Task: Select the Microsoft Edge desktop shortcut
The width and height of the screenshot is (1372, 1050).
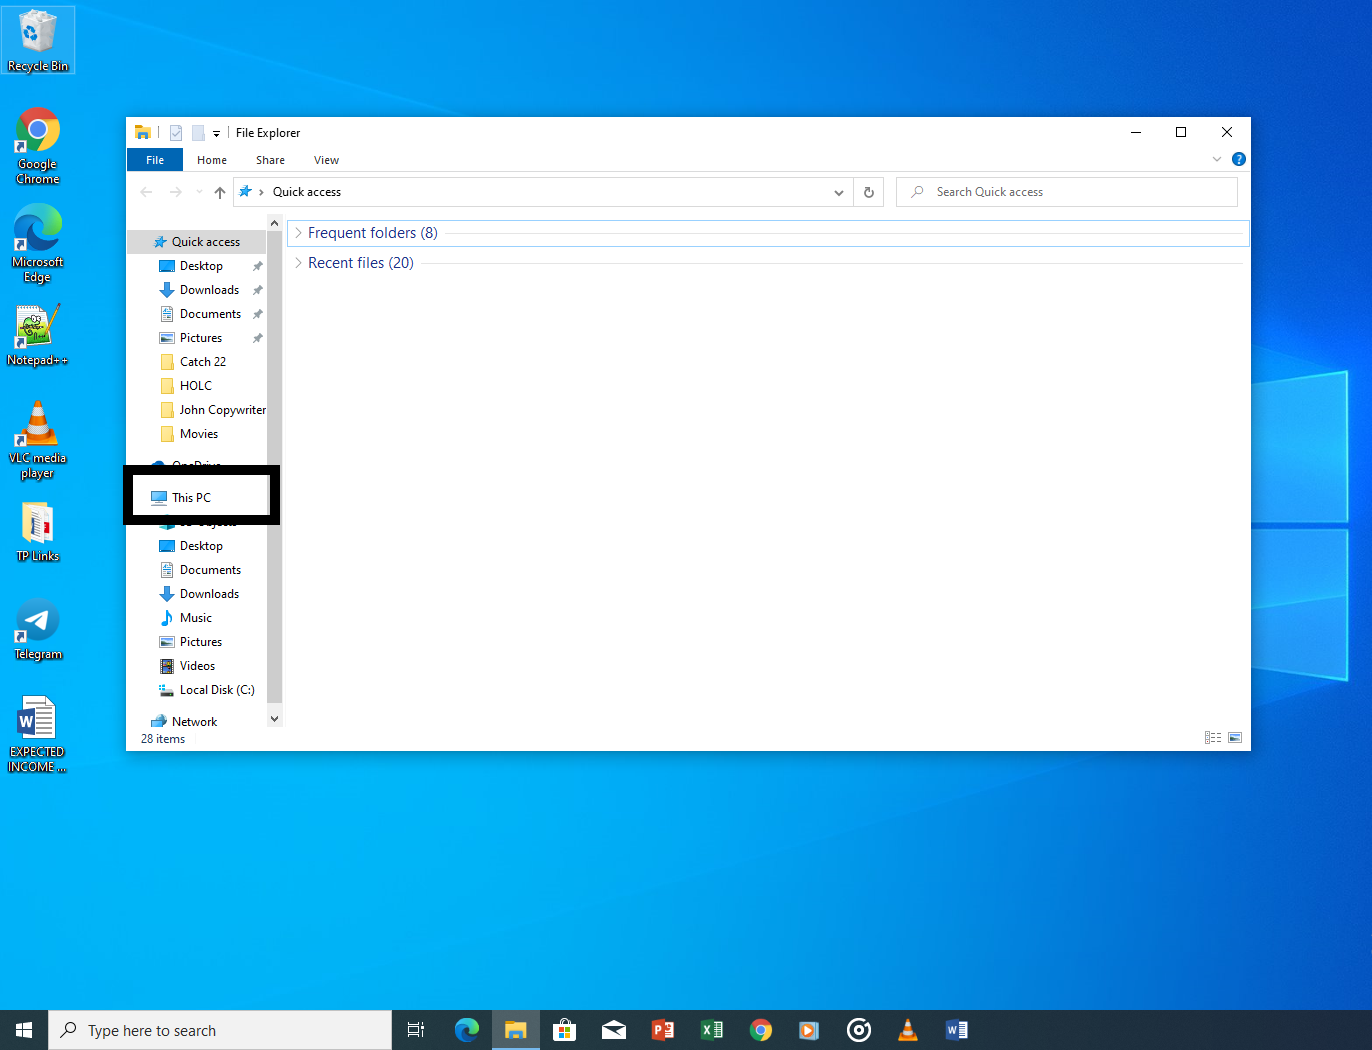Action: coord(38,243)
